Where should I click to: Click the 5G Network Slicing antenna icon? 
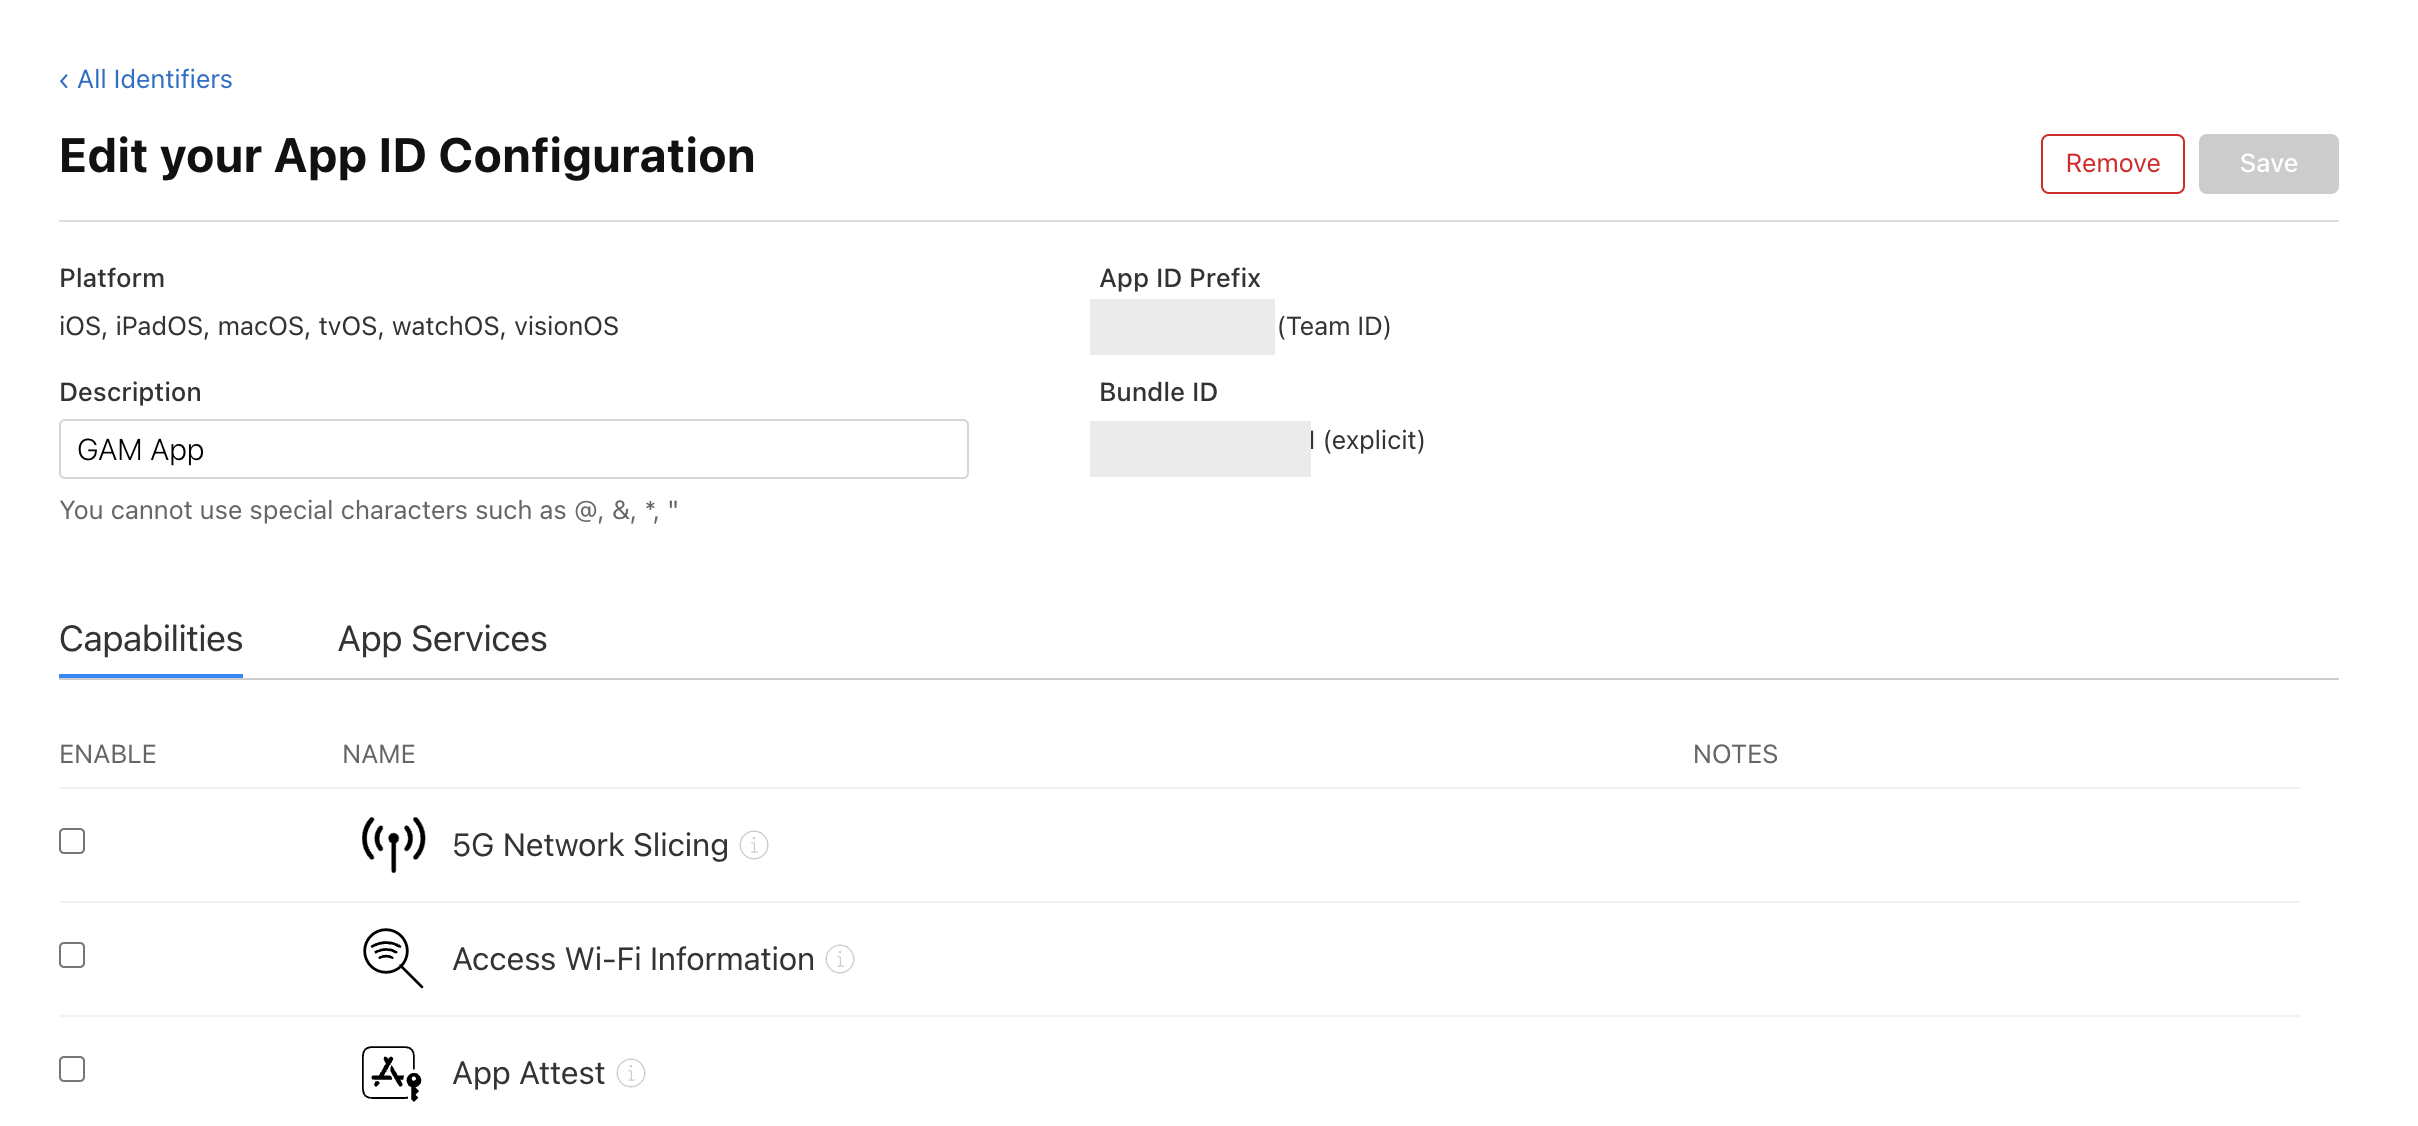(x=393, y=844)
